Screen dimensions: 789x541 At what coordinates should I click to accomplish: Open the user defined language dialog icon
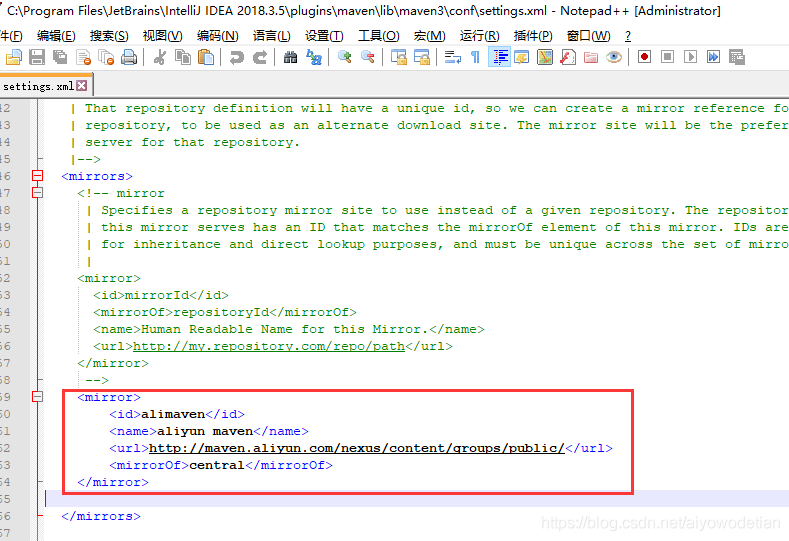(522, 57)
